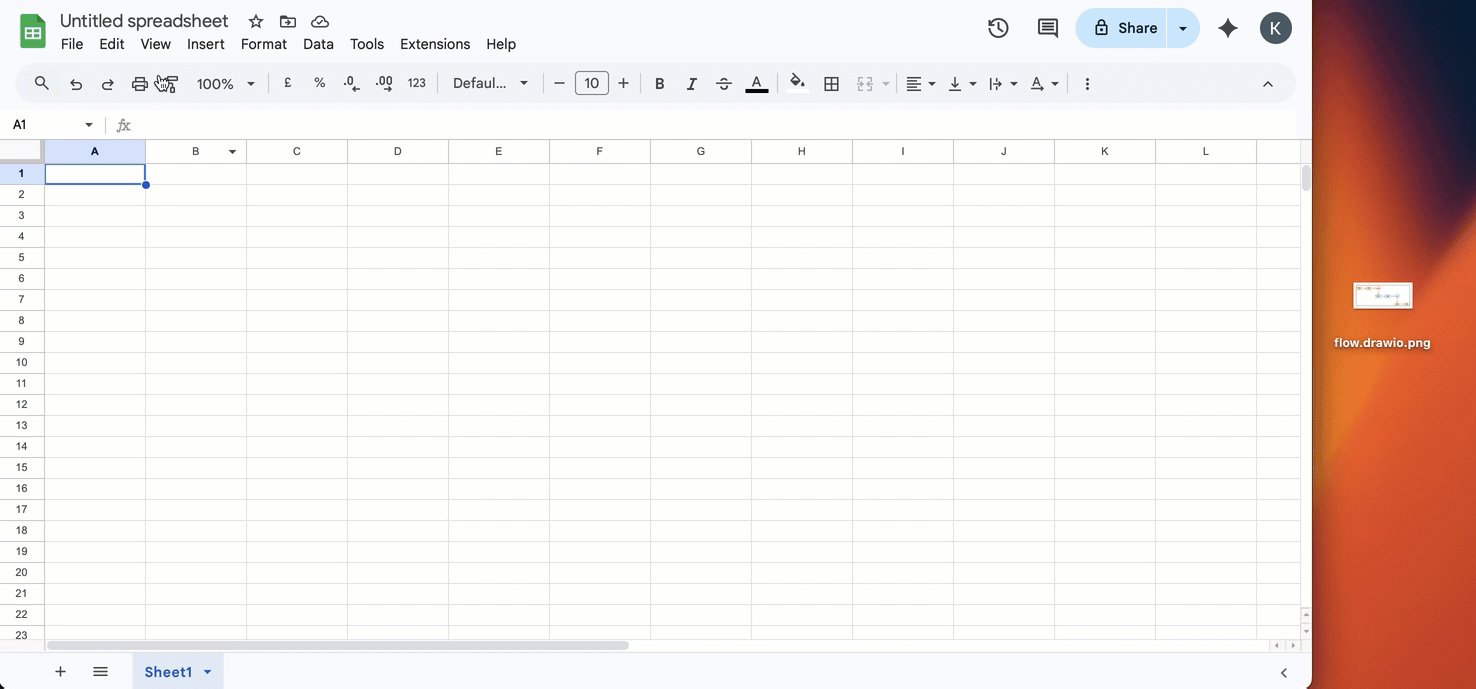1476x689 pixels.
Task: Open the text color picker
Action: tap(756, 83)
